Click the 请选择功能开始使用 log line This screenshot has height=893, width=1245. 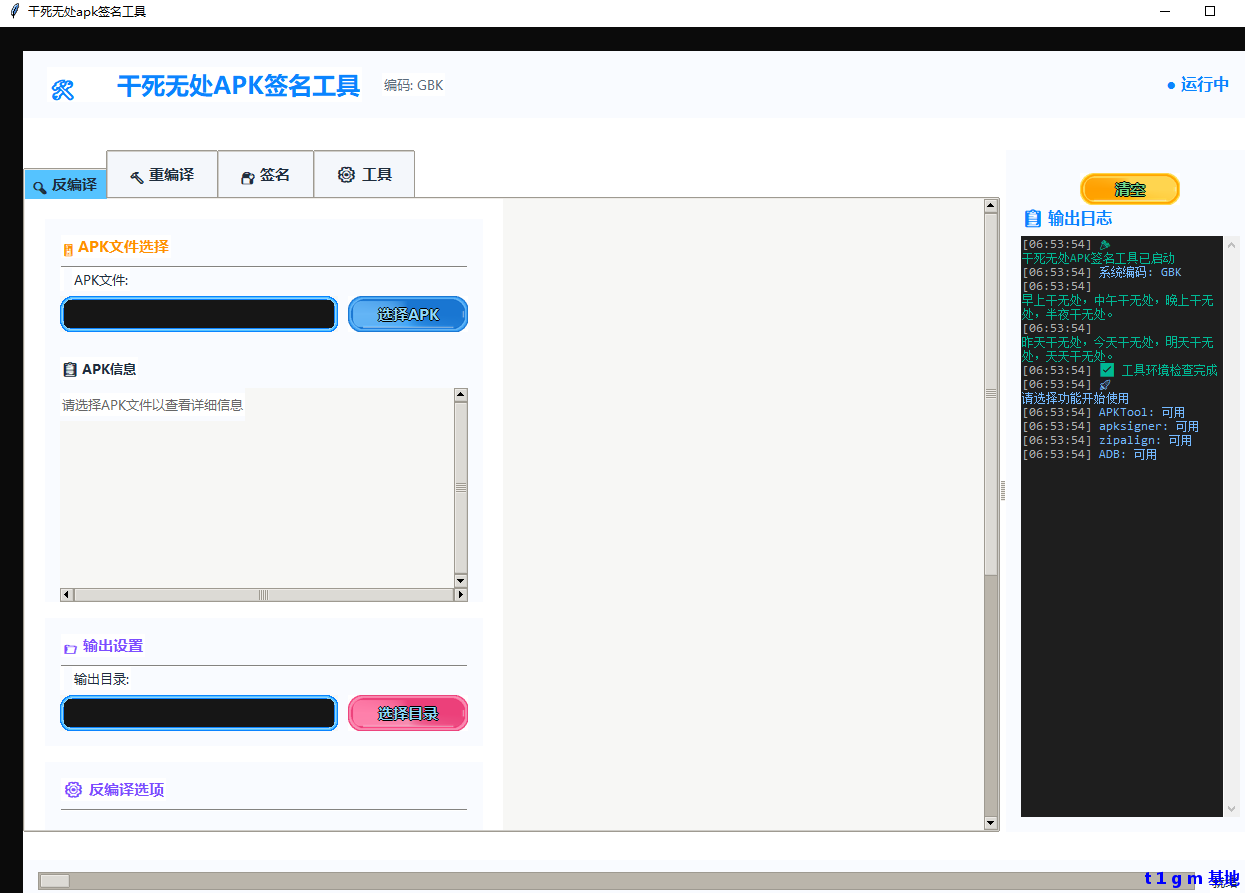[x=1075, y=398]
